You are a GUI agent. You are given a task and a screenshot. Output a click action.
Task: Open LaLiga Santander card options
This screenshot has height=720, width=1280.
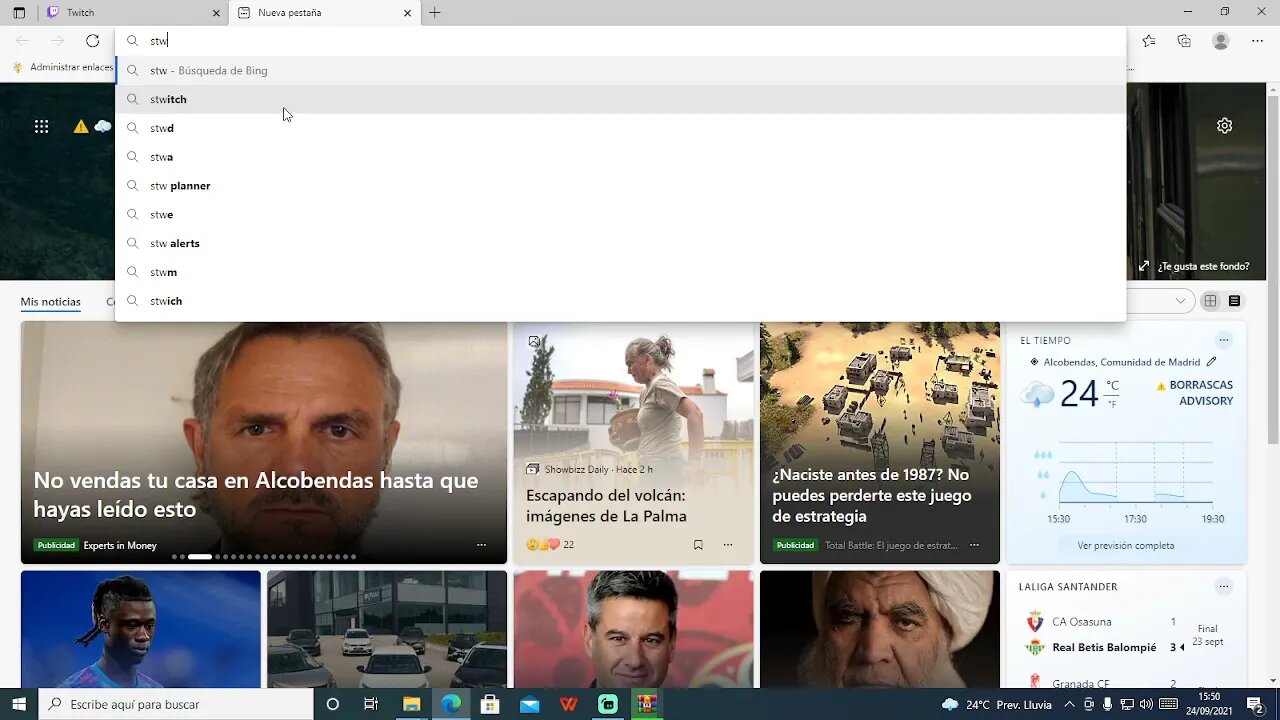(x=1223, y=586)
